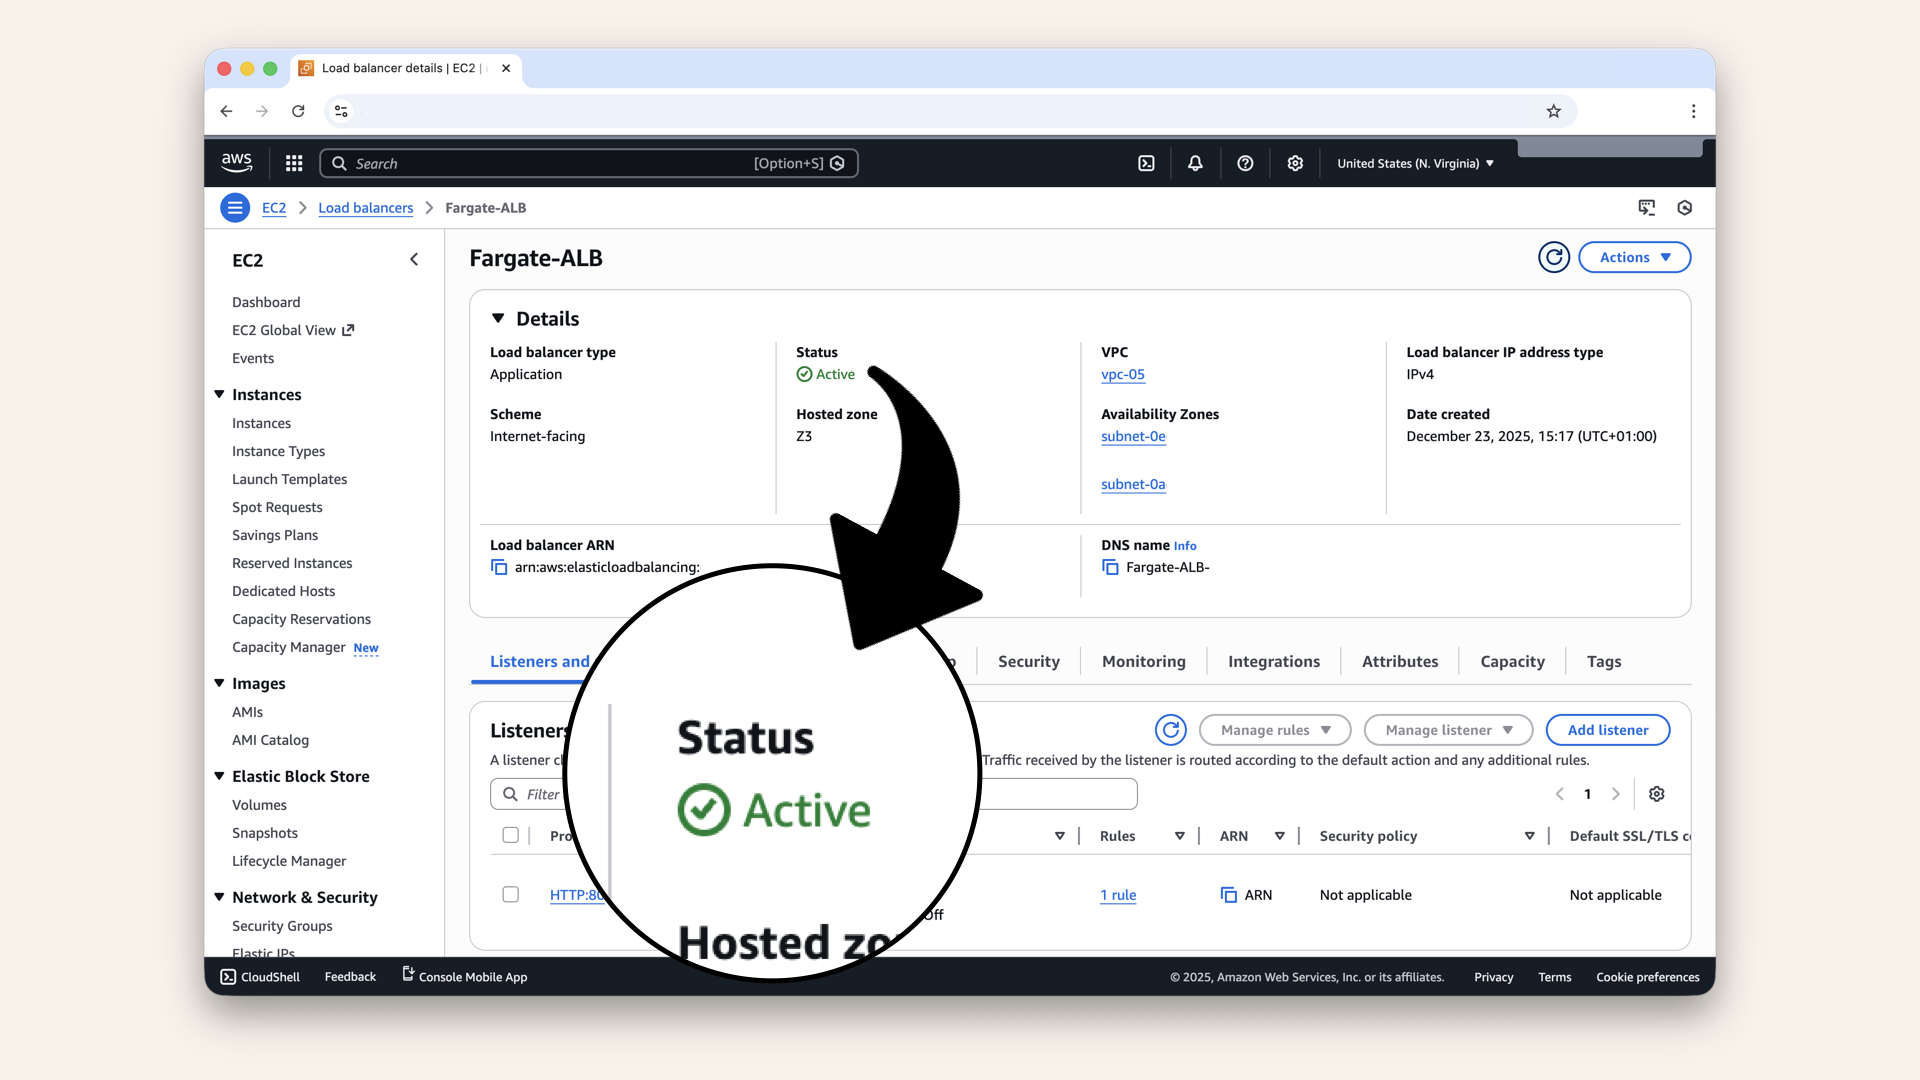Copy the DNS name Fargate-ALB-
Viewport: 1920px width, 1080px height.
[1110, 567]
